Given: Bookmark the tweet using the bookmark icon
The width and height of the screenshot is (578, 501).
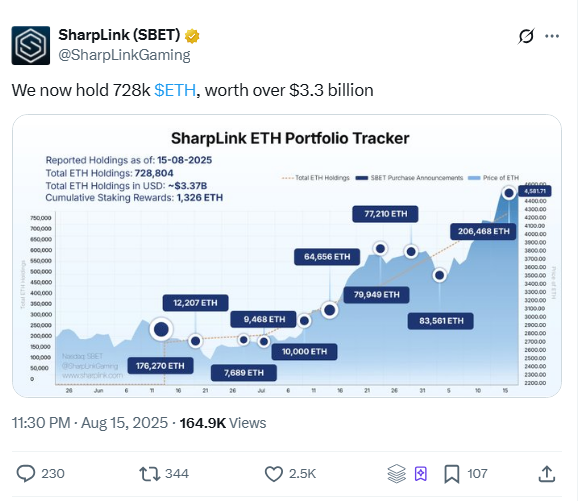Looking at the screenshot, I should [452, 474].
